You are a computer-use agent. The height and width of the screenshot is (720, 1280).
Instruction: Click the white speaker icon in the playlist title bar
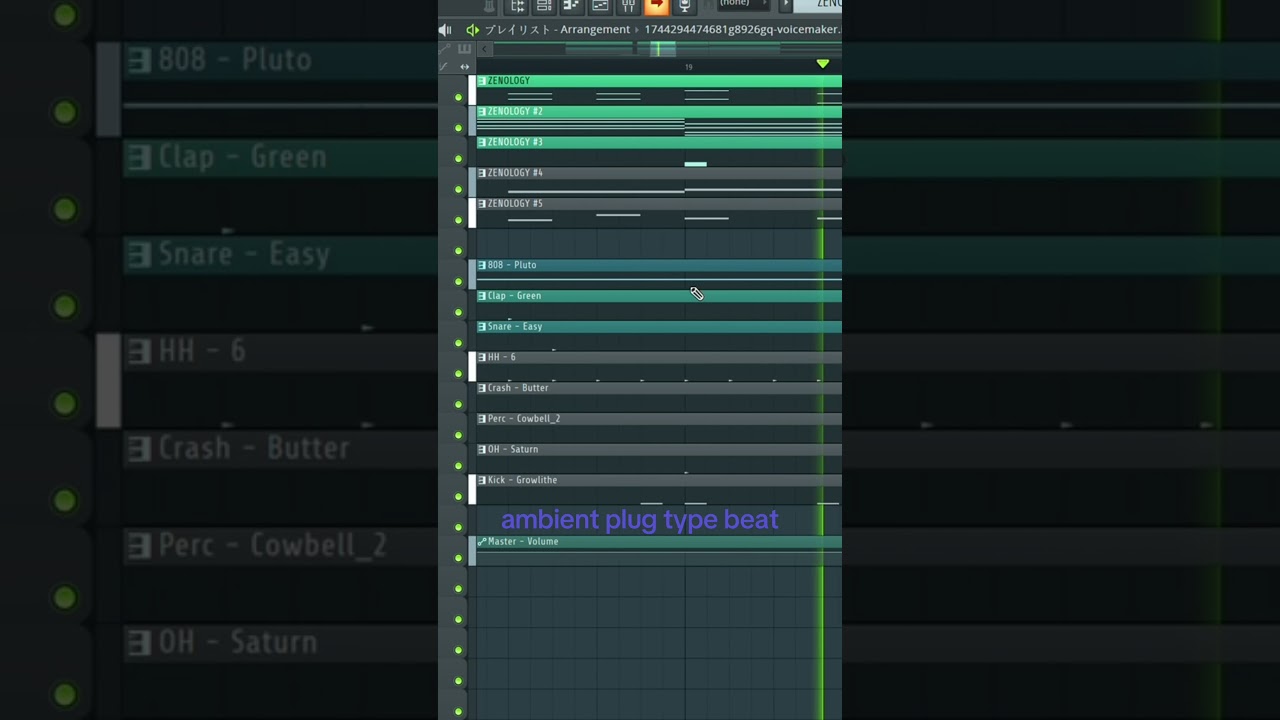click(x=446, y=30)
